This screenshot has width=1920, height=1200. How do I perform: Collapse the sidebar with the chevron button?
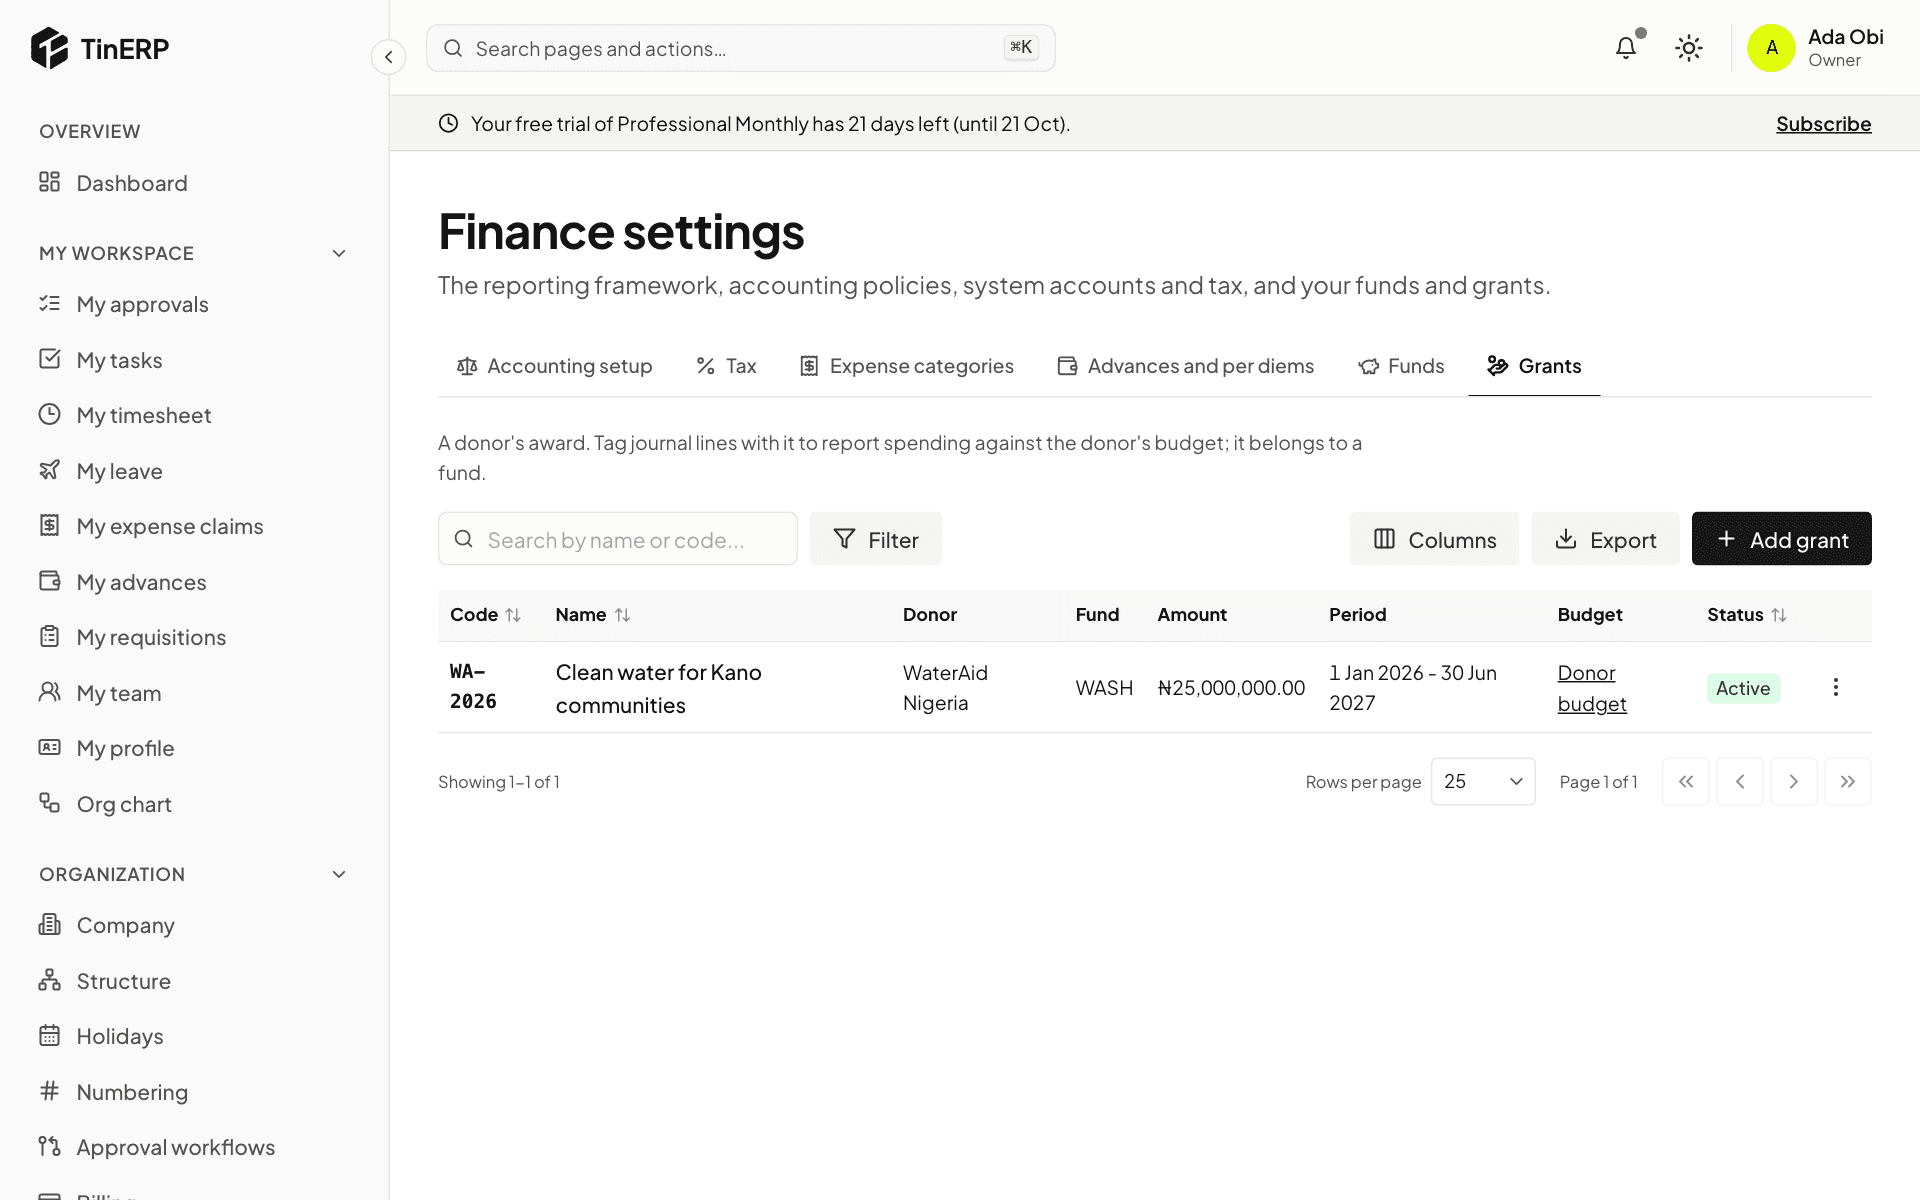click(x=389, y=57)
